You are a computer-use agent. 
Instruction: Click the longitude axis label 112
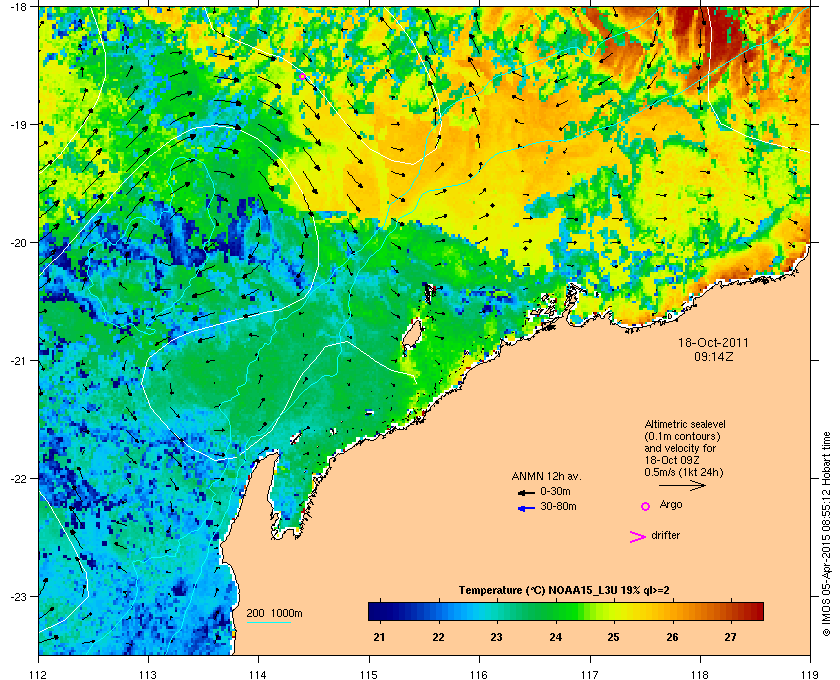[x=39, y=674]
